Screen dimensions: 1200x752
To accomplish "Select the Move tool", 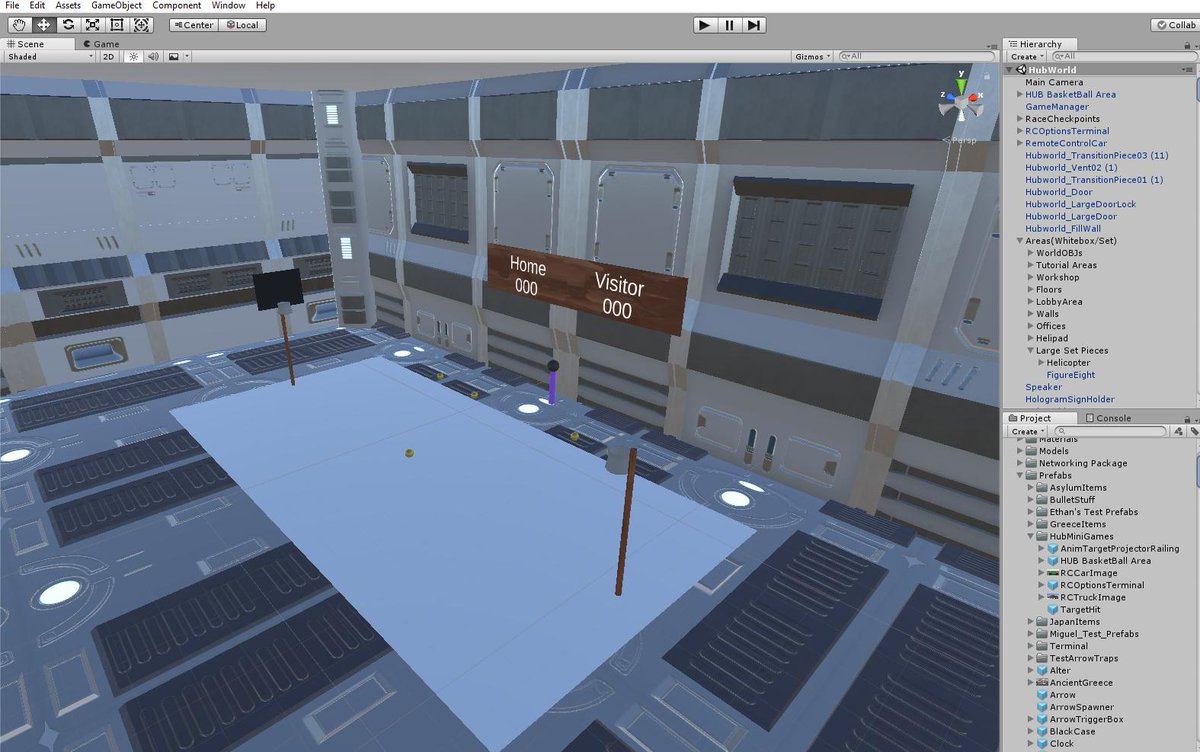I will [43, 25].
